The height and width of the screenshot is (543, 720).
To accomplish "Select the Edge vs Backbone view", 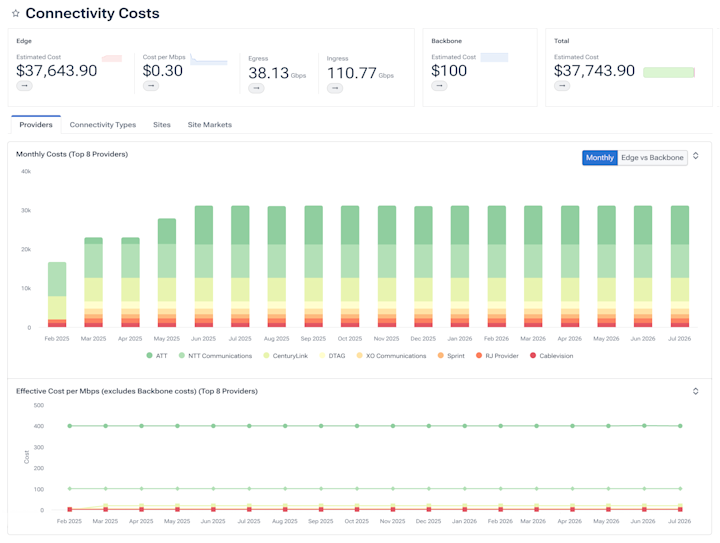I will (652, 157).
